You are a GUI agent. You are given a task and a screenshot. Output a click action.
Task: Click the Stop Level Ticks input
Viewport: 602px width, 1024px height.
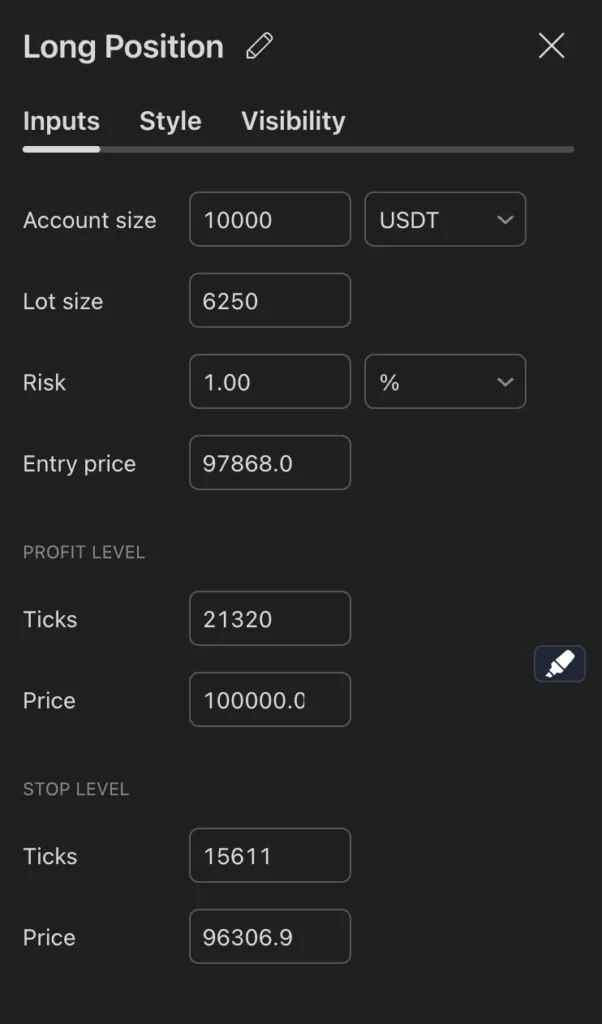tap(270, 856)
